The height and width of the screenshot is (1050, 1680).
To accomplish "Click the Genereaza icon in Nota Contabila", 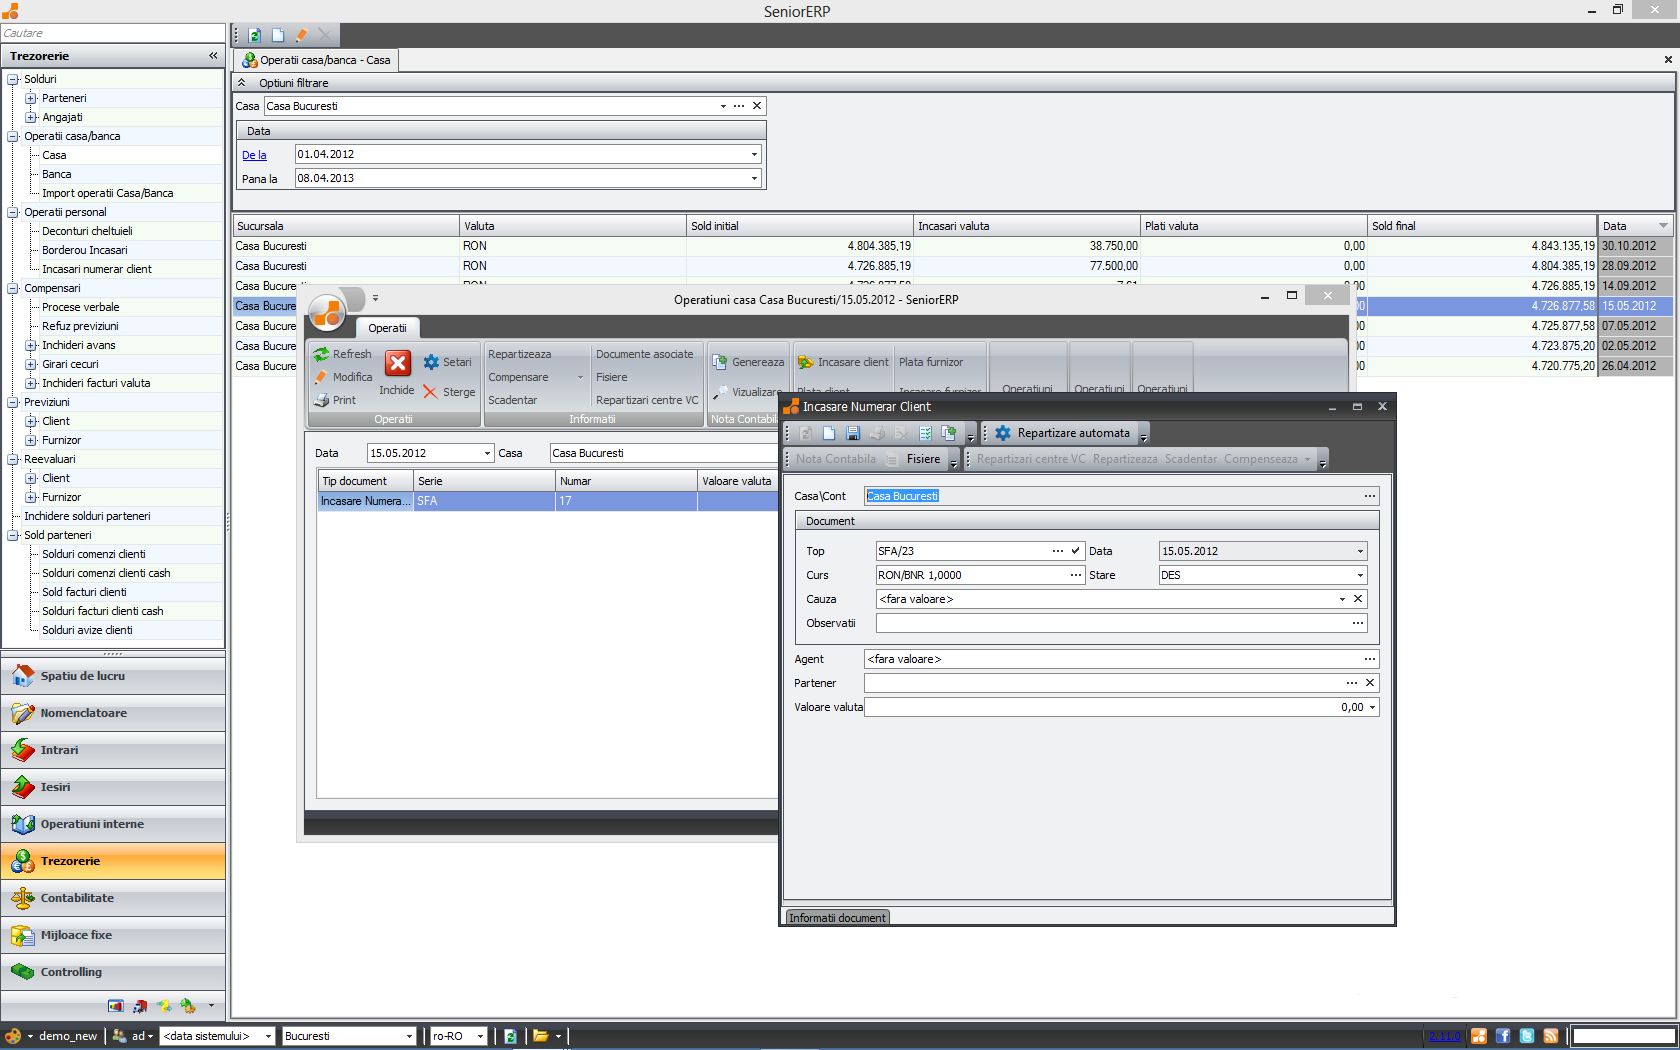I will click(720, 362).
